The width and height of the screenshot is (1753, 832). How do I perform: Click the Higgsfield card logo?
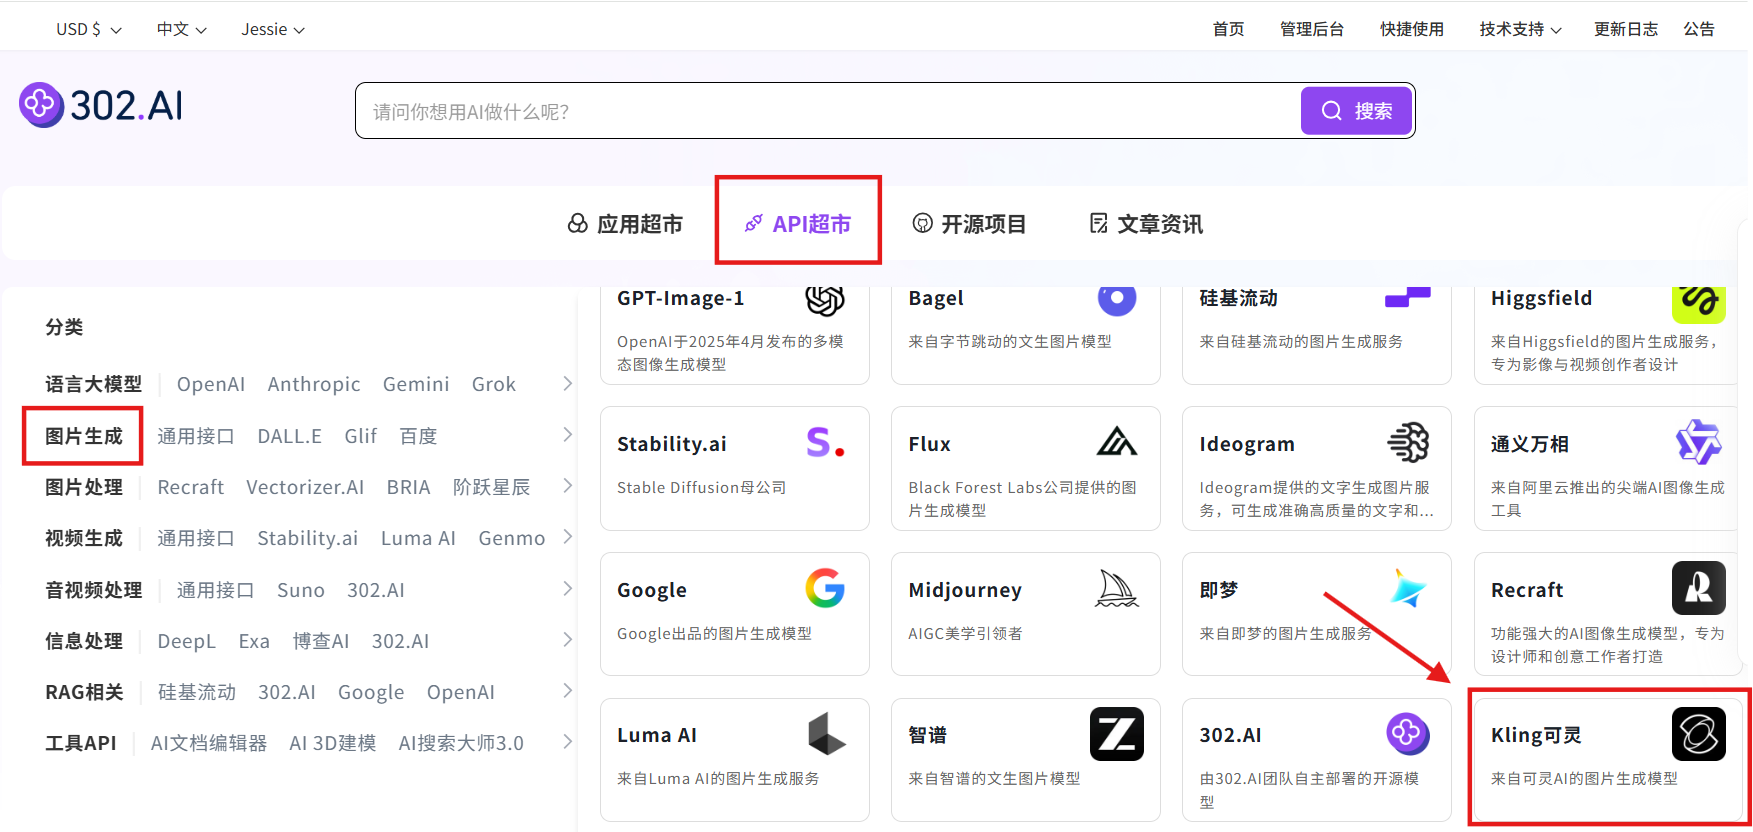(1698, 303)
